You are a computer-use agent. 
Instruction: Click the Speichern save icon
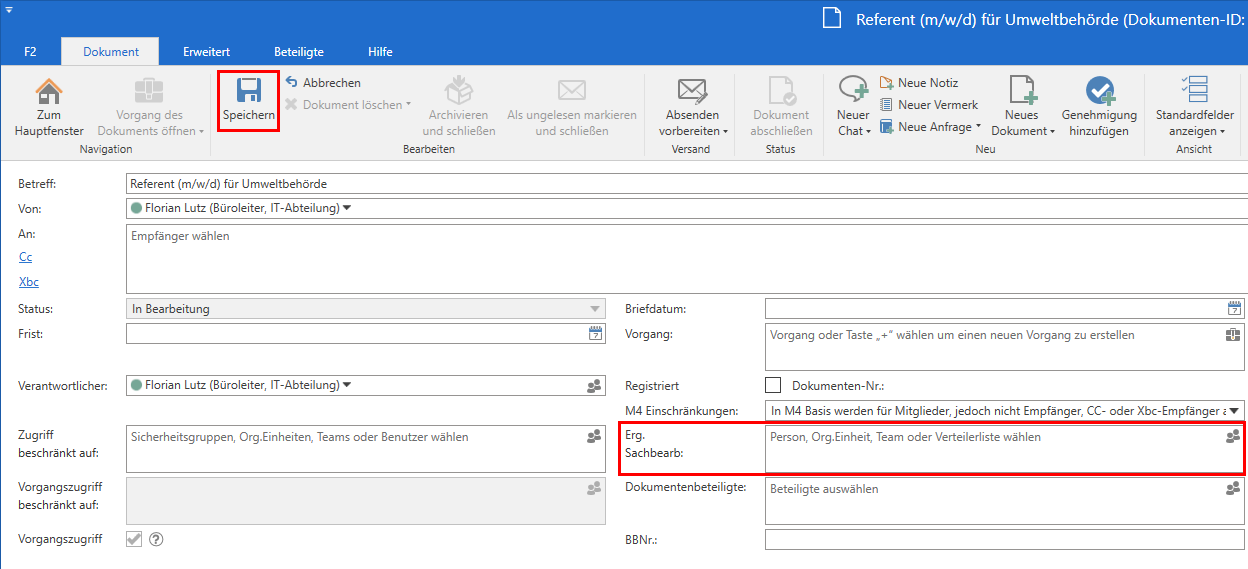pos(248,92)
